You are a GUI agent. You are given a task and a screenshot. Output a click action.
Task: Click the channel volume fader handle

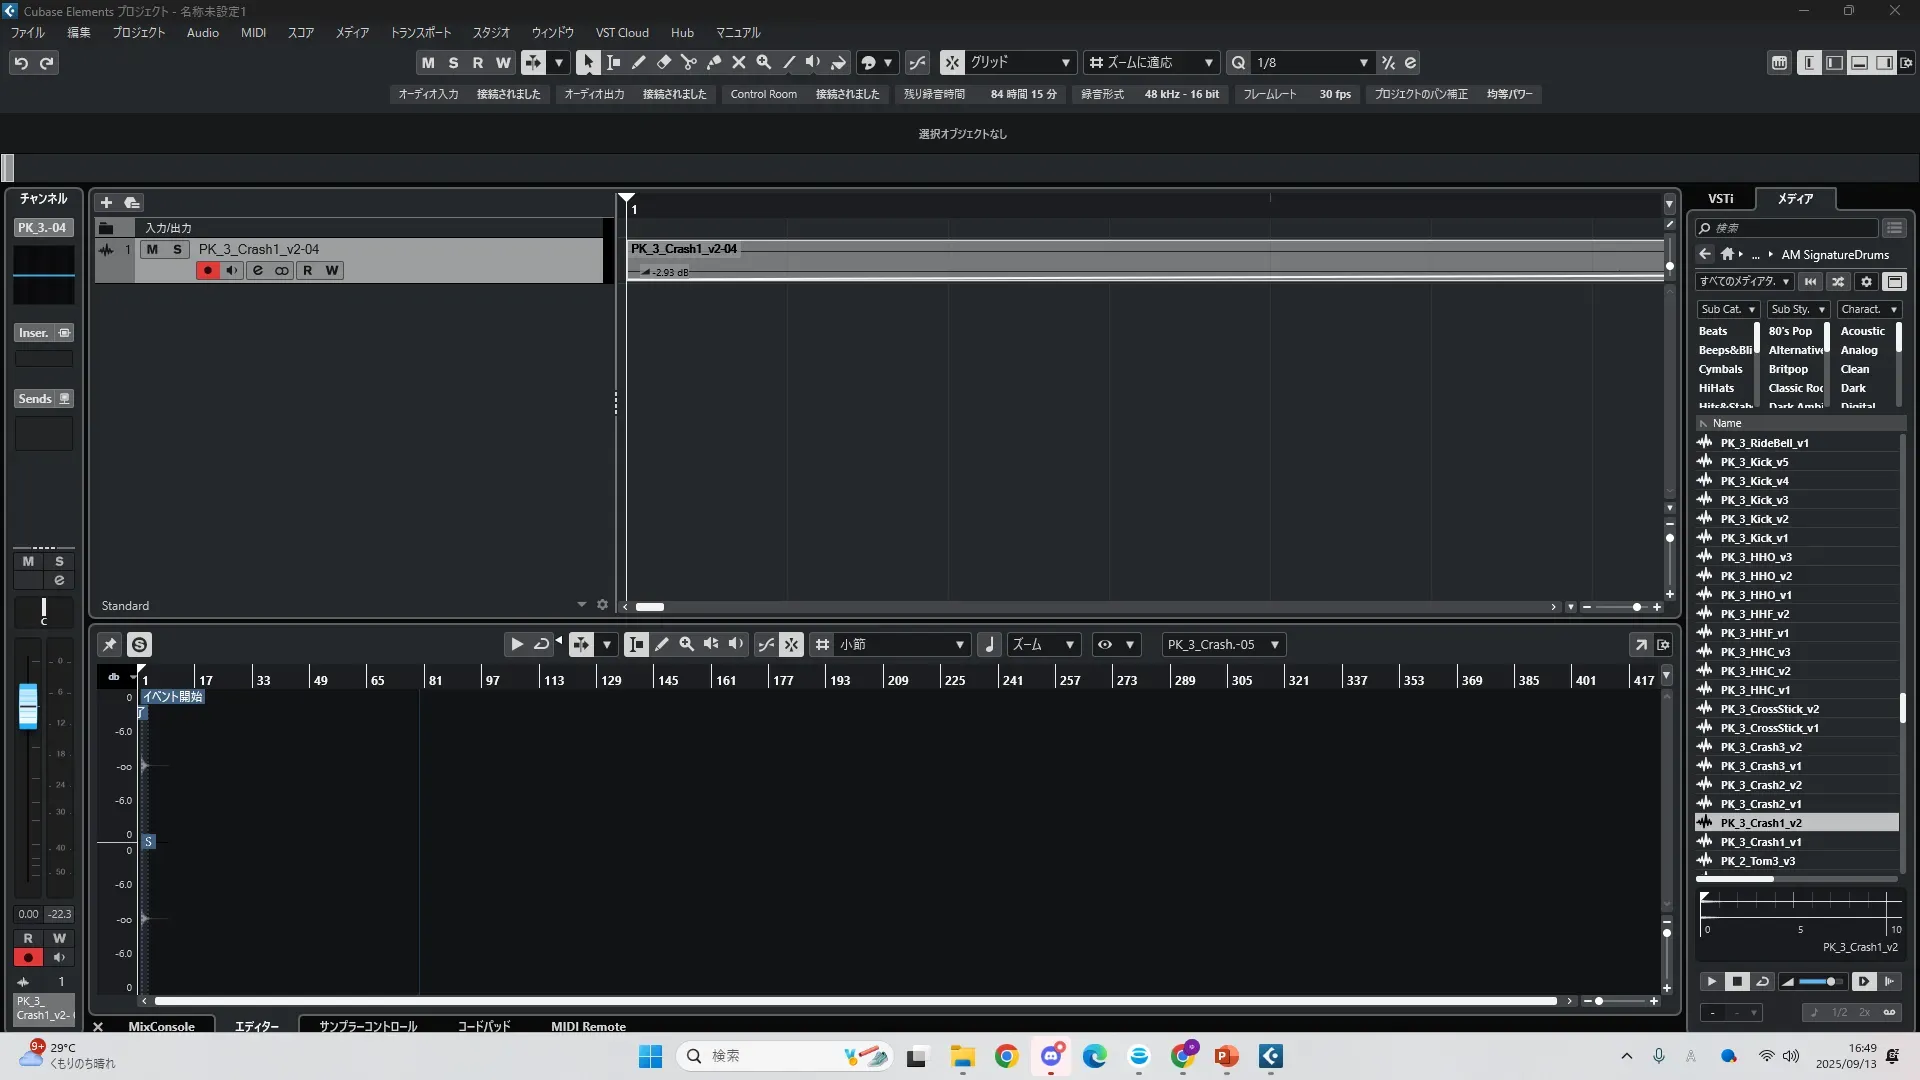coord(28,705)
